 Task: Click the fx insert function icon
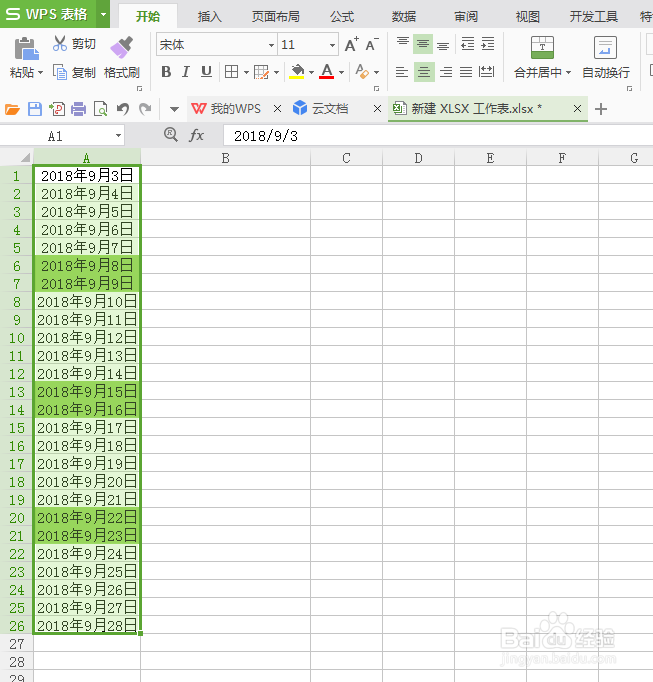[x=197, y=136]
